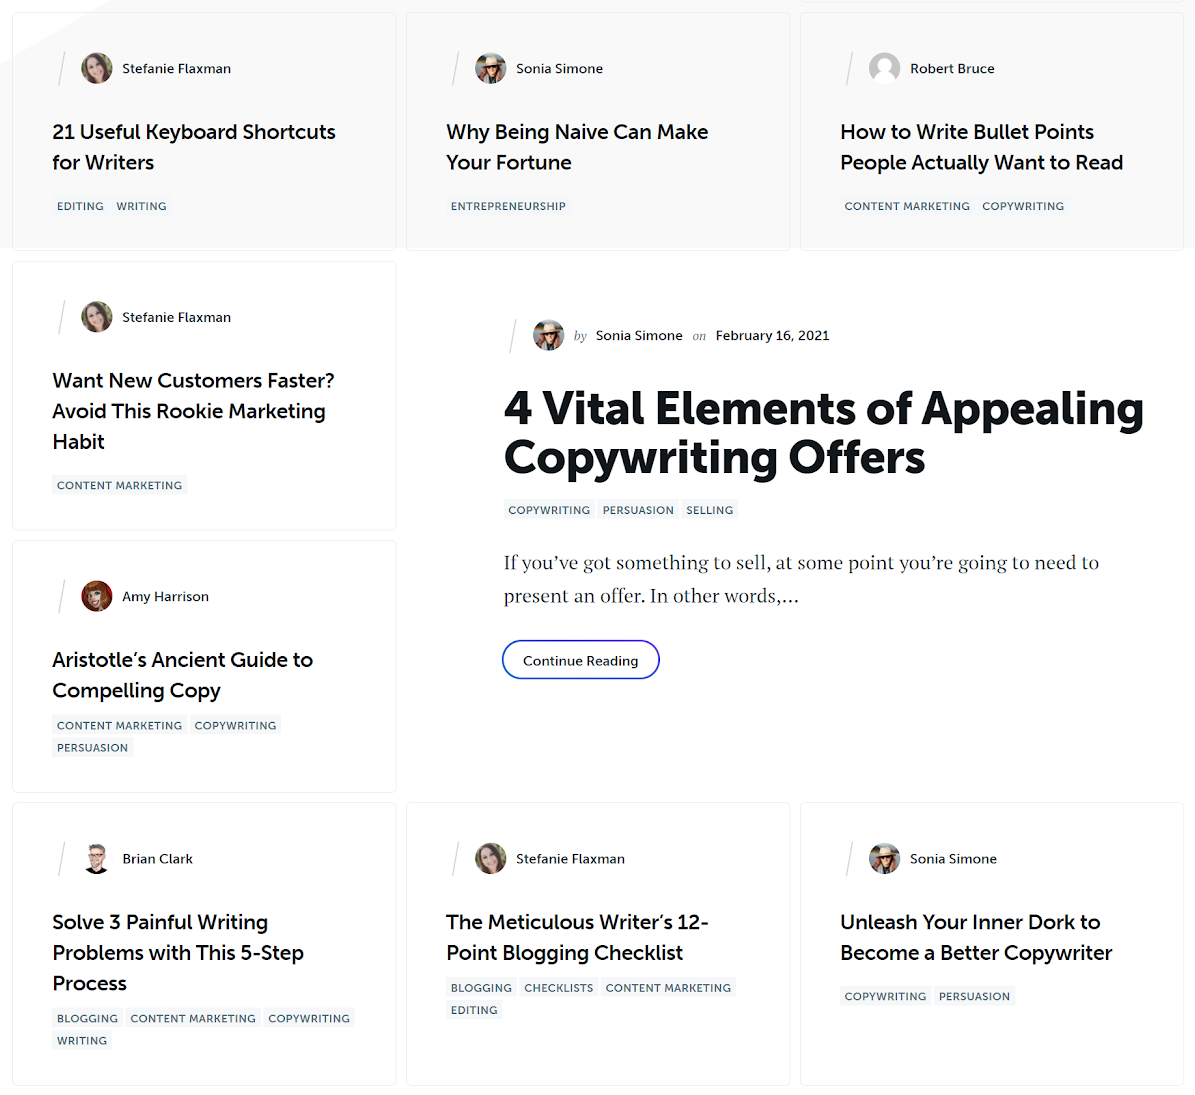The width and height of the screenshot is (1195, 1095).
Task: Open '4 Vital Elements of Appealing Copywriting Offers' headline
Action: (x=824, y=432)
